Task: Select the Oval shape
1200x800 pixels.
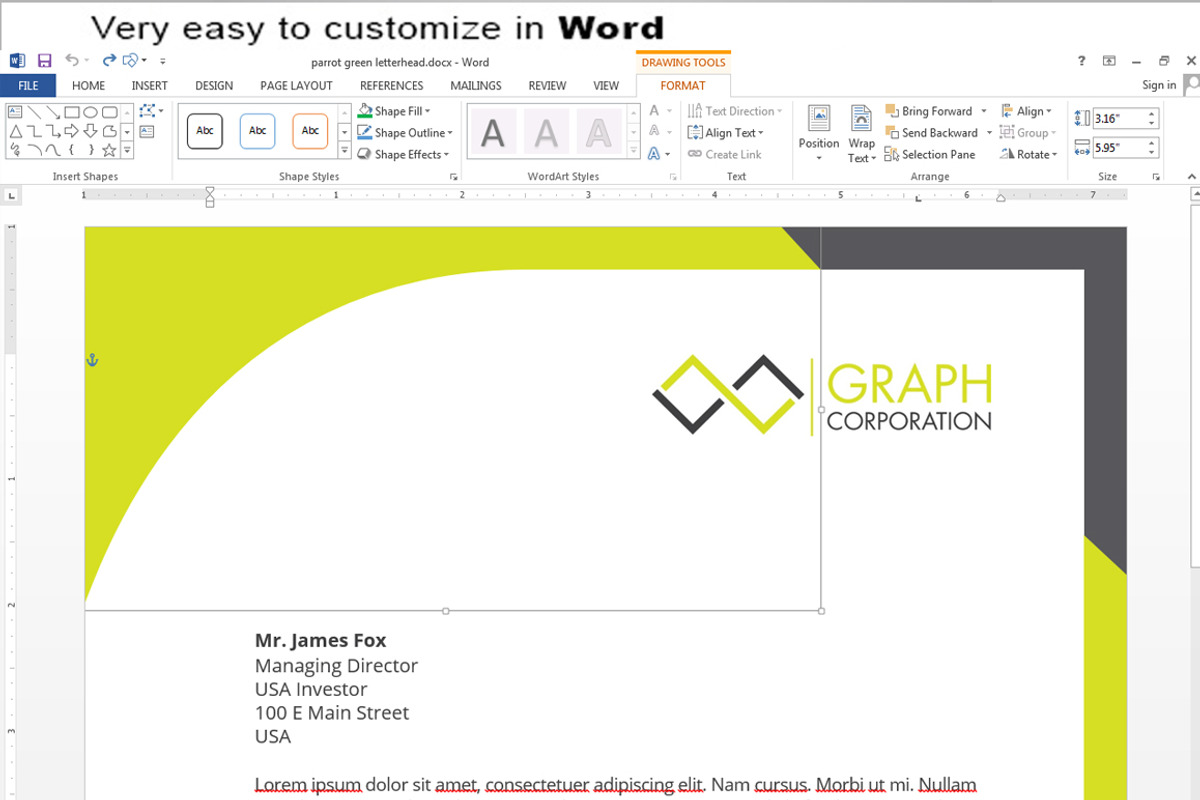Action: click(90, 112)
